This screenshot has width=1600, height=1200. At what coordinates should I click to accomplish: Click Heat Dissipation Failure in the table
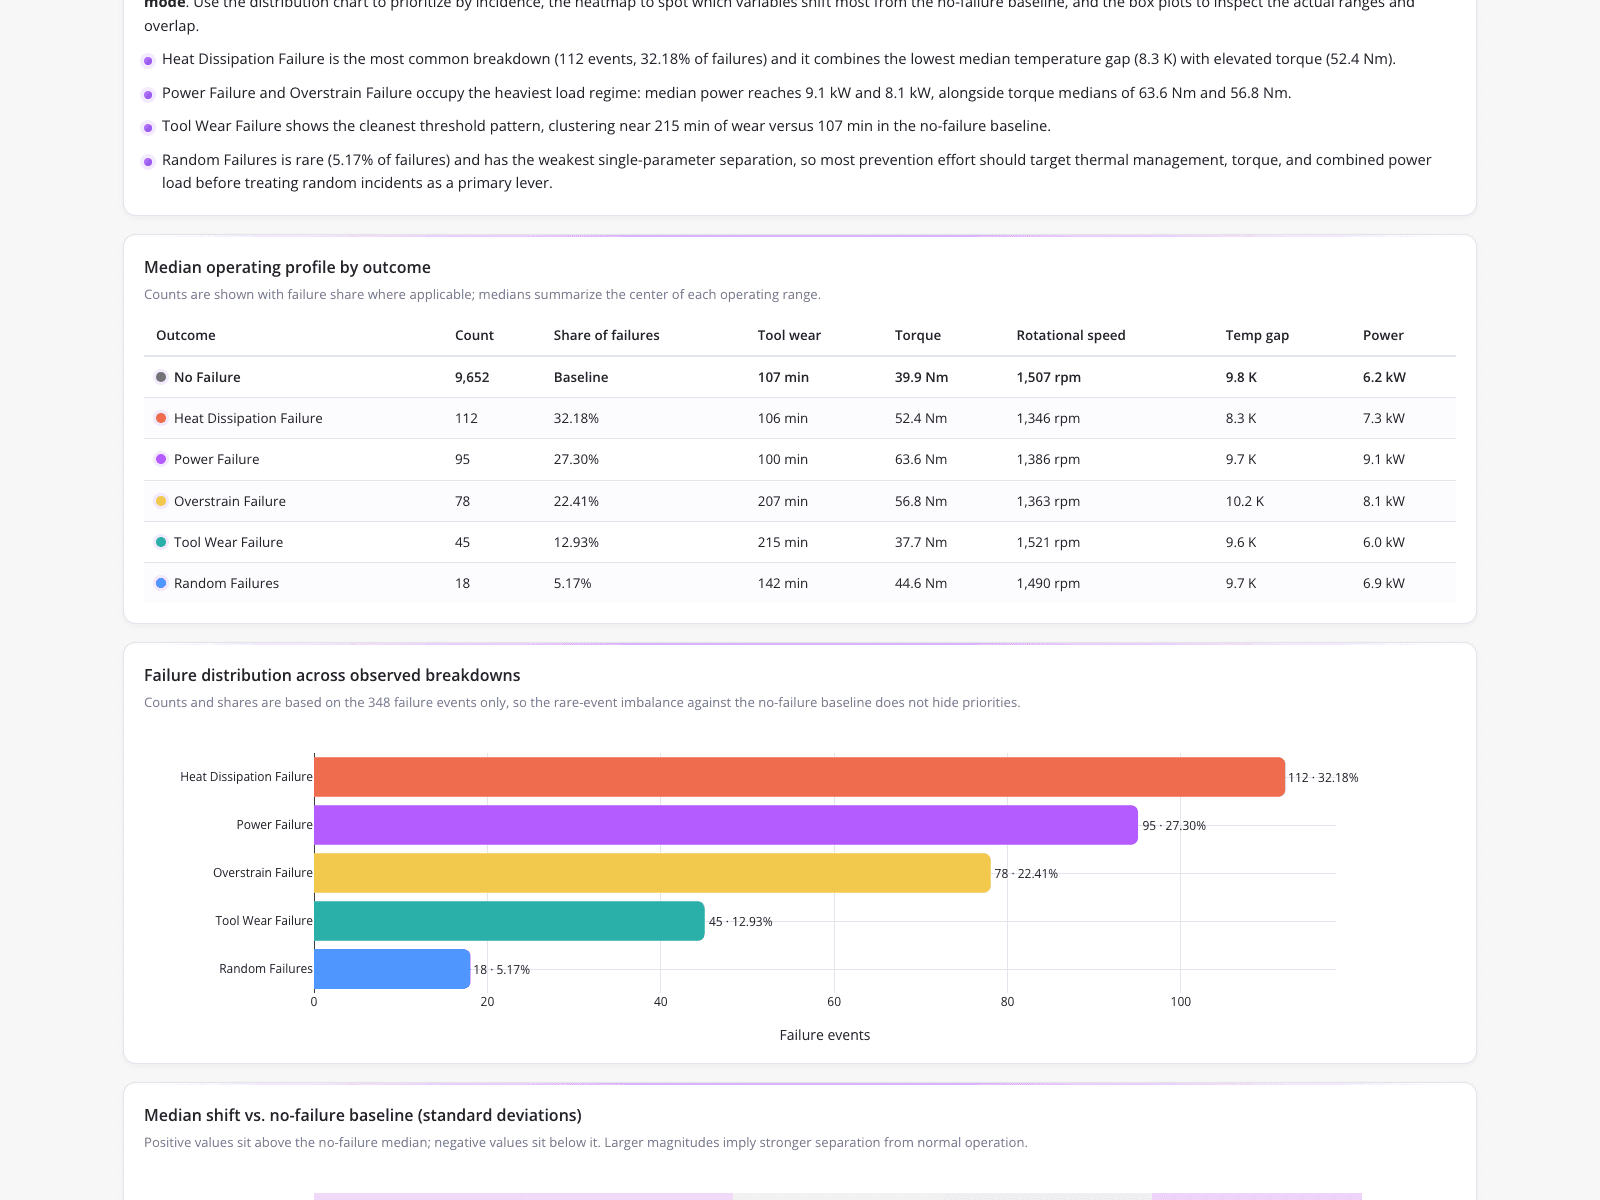(248, 418)
